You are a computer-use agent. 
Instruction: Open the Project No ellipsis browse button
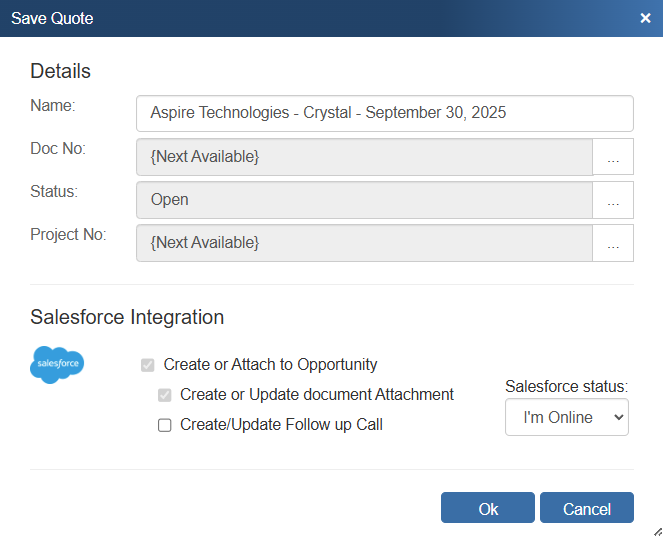click(613, 243)
